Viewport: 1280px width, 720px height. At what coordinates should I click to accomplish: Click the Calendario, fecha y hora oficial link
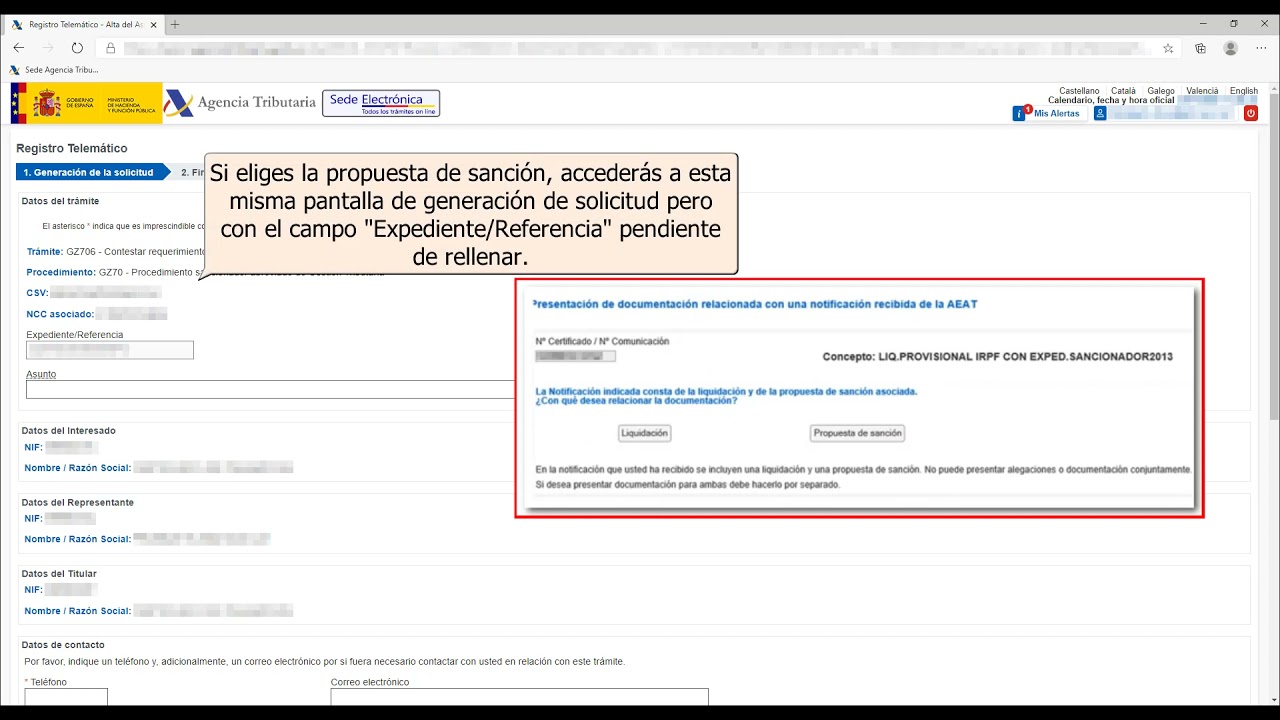(1111, 100)
